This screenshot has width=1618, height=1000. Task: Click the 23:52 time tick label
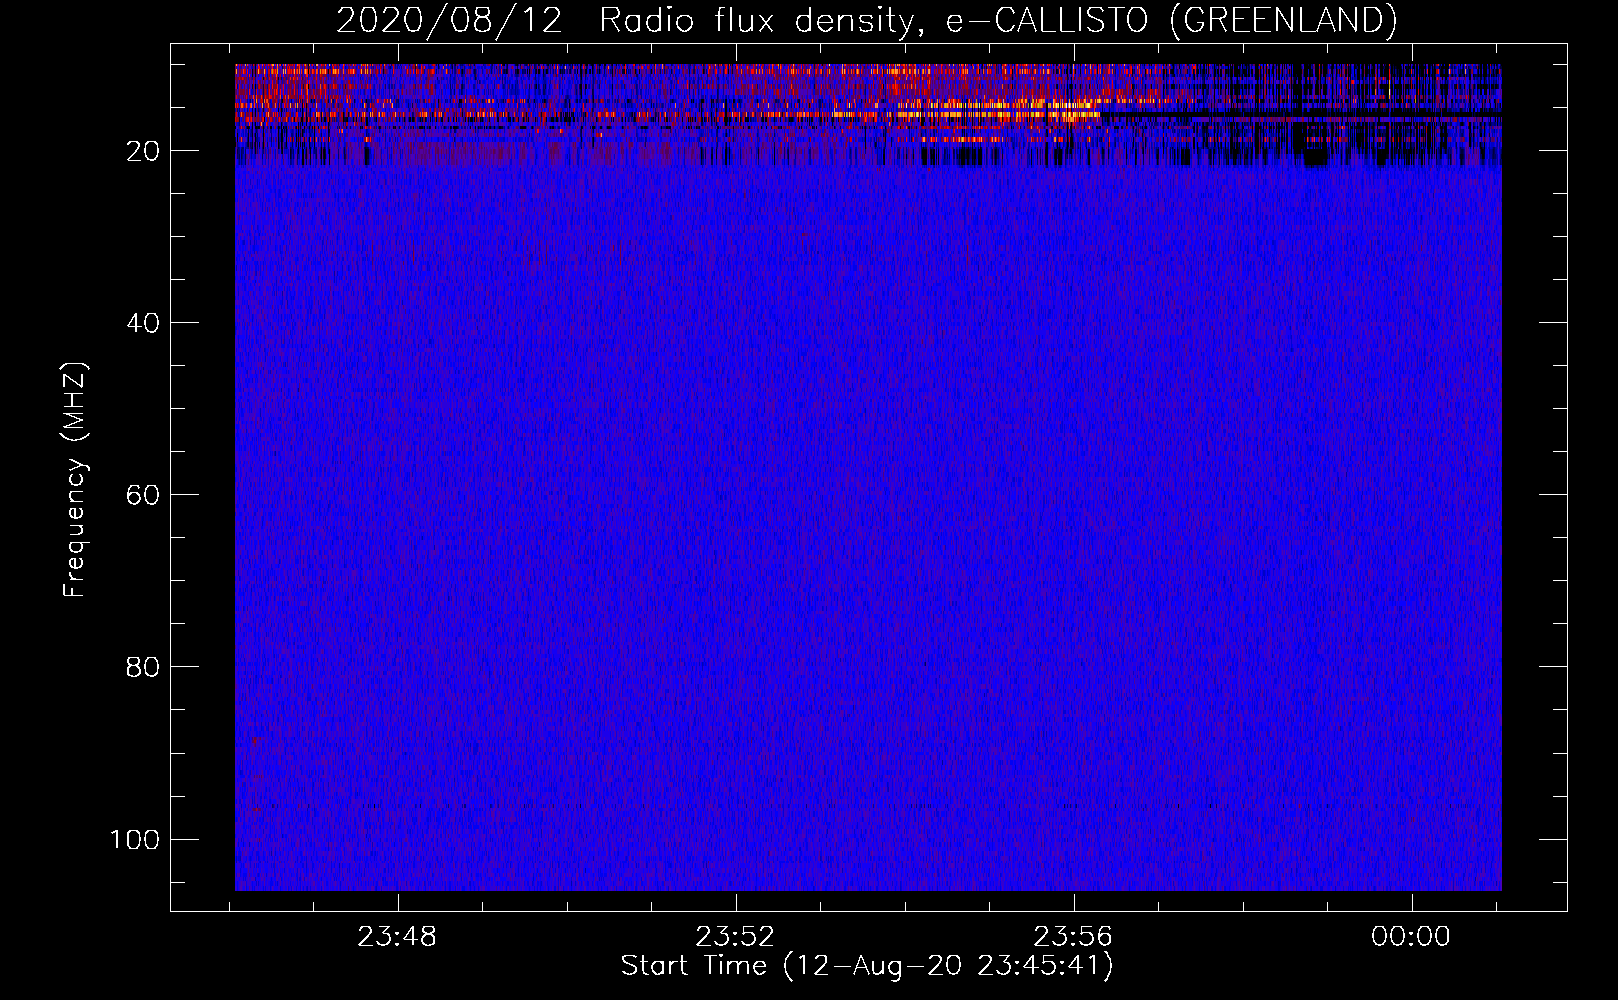pyautogui.click(x=736, y=937)
